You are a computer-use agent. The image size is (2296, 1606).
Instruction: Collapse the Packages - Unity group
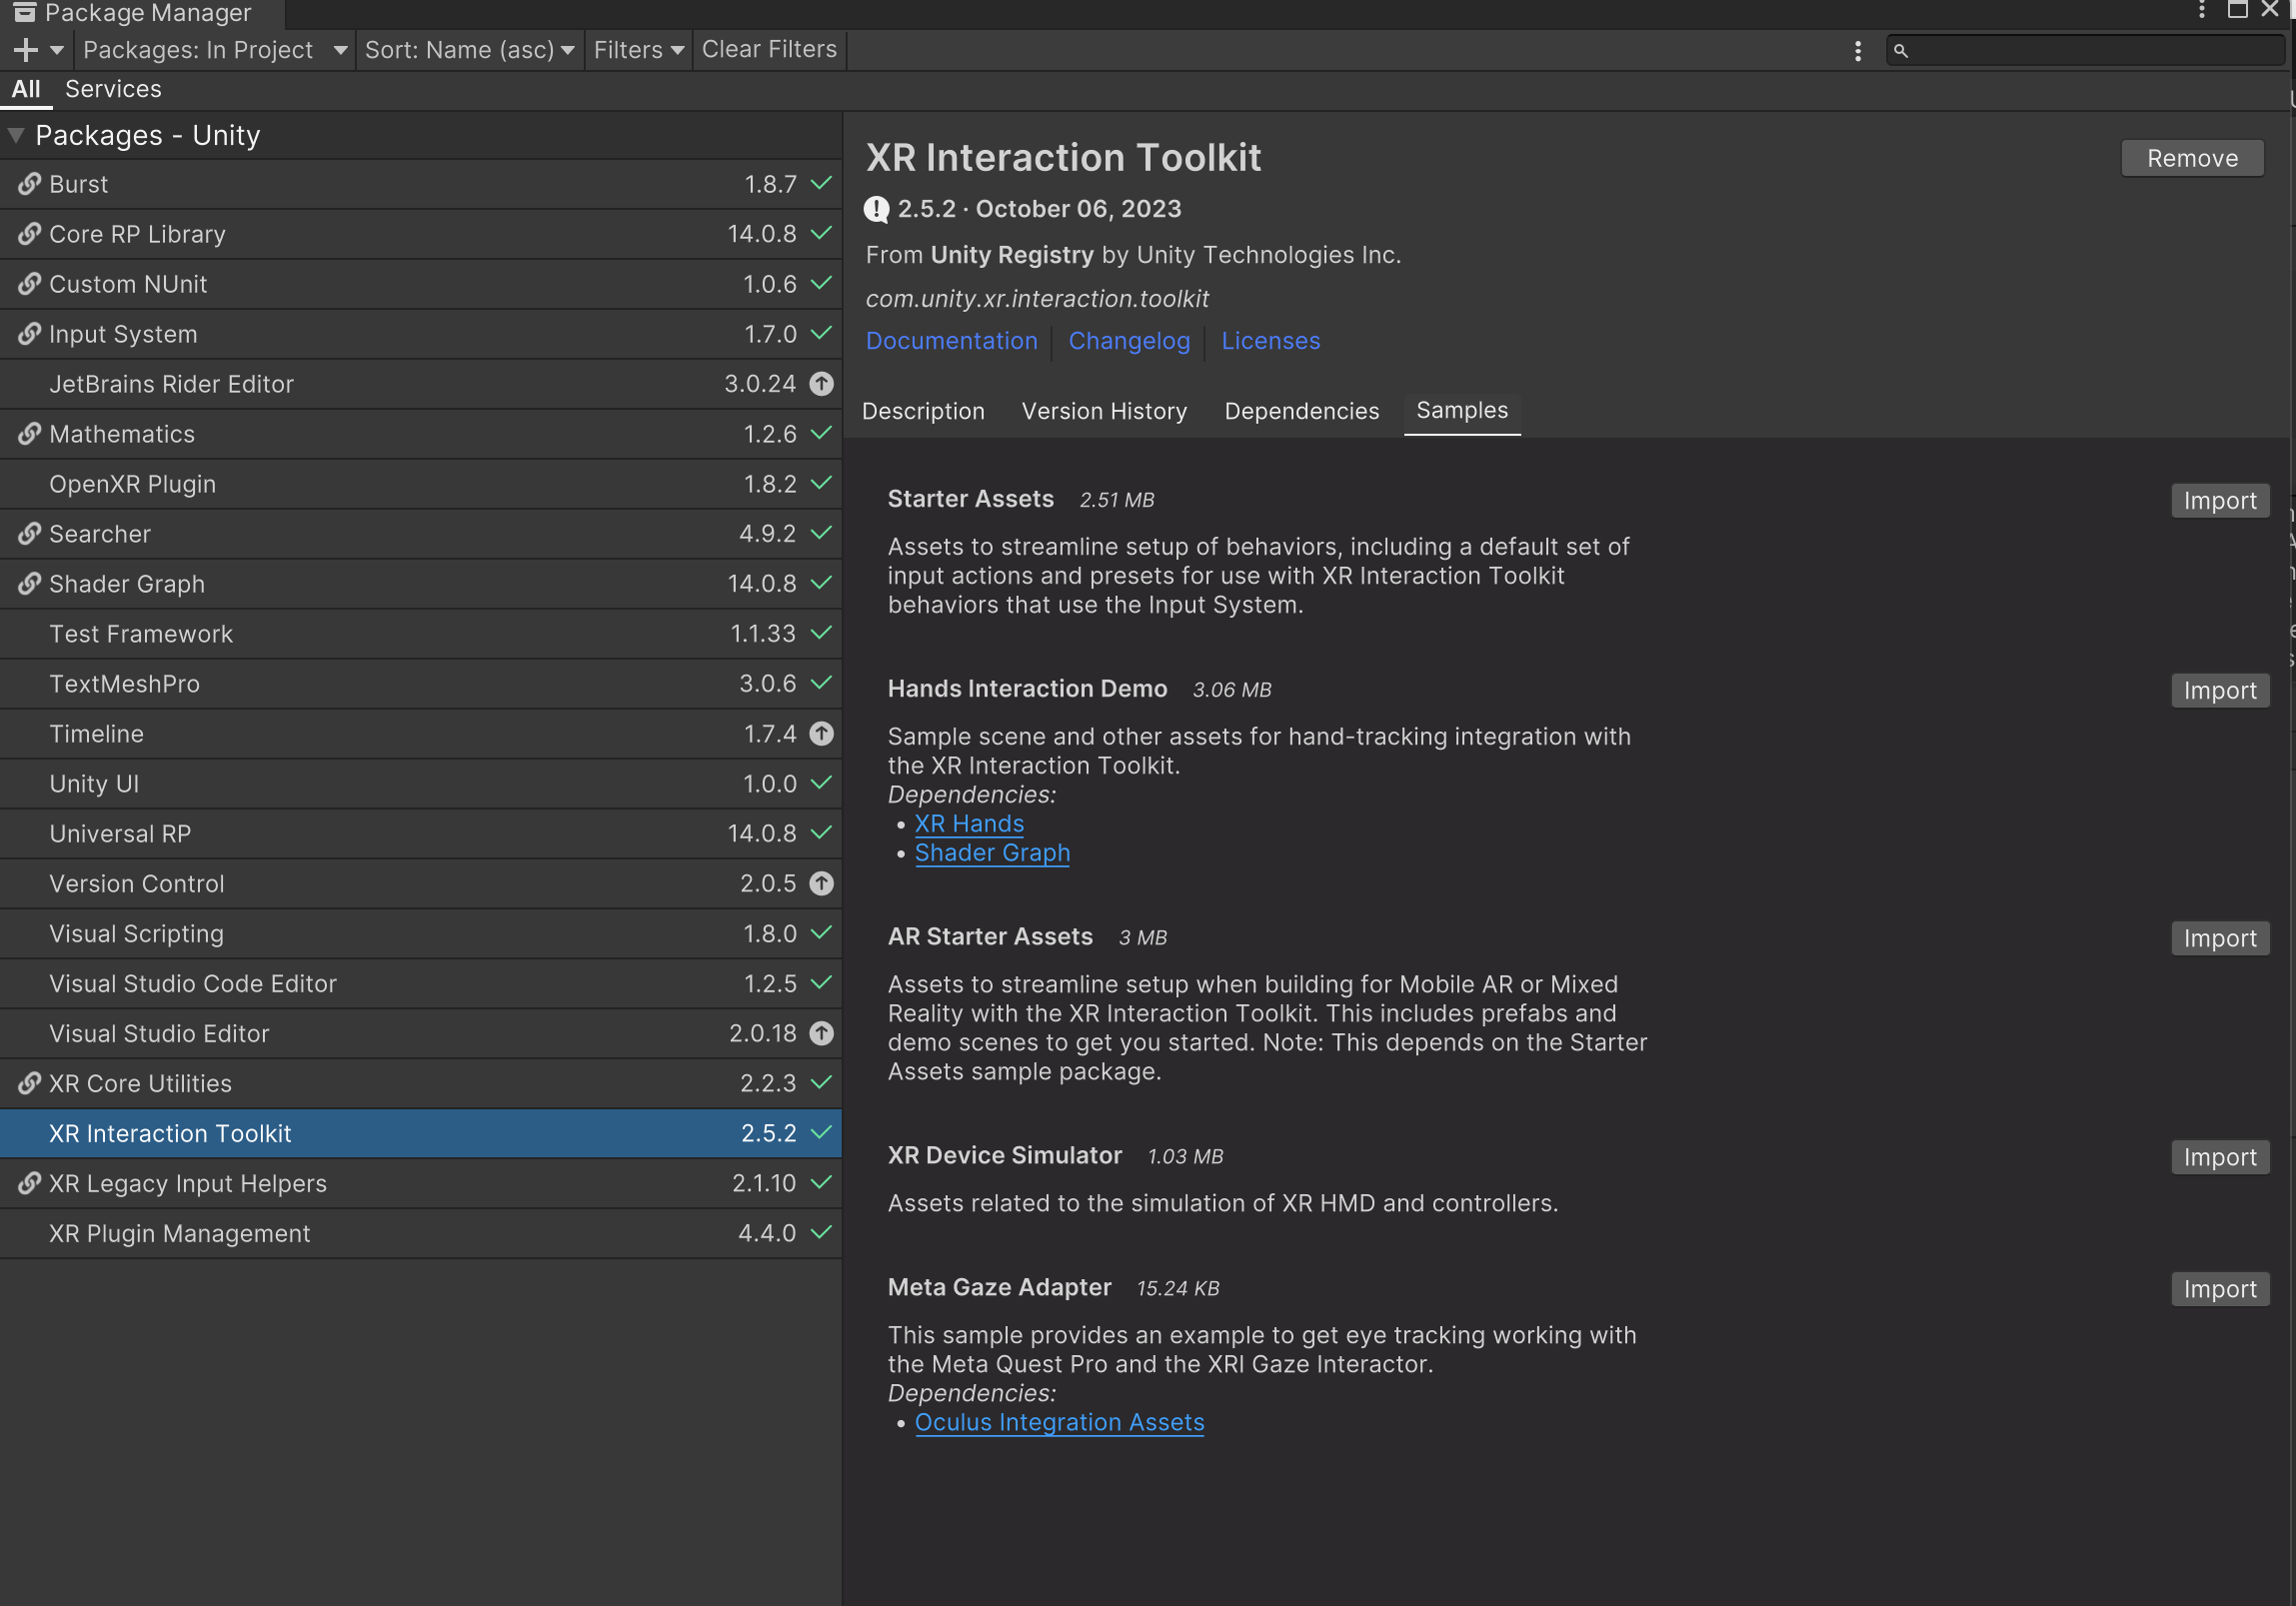(x=16, y=135)
